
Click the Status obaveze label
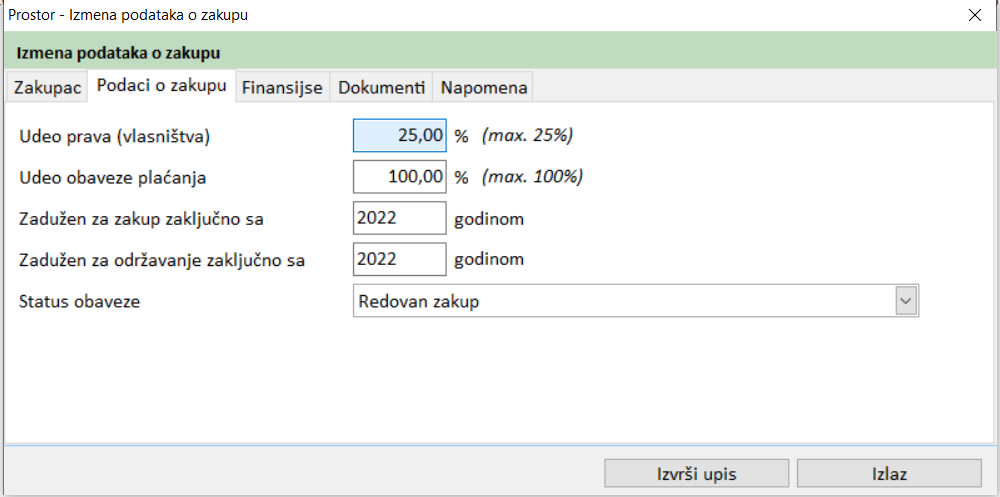[x=80, y=301]
